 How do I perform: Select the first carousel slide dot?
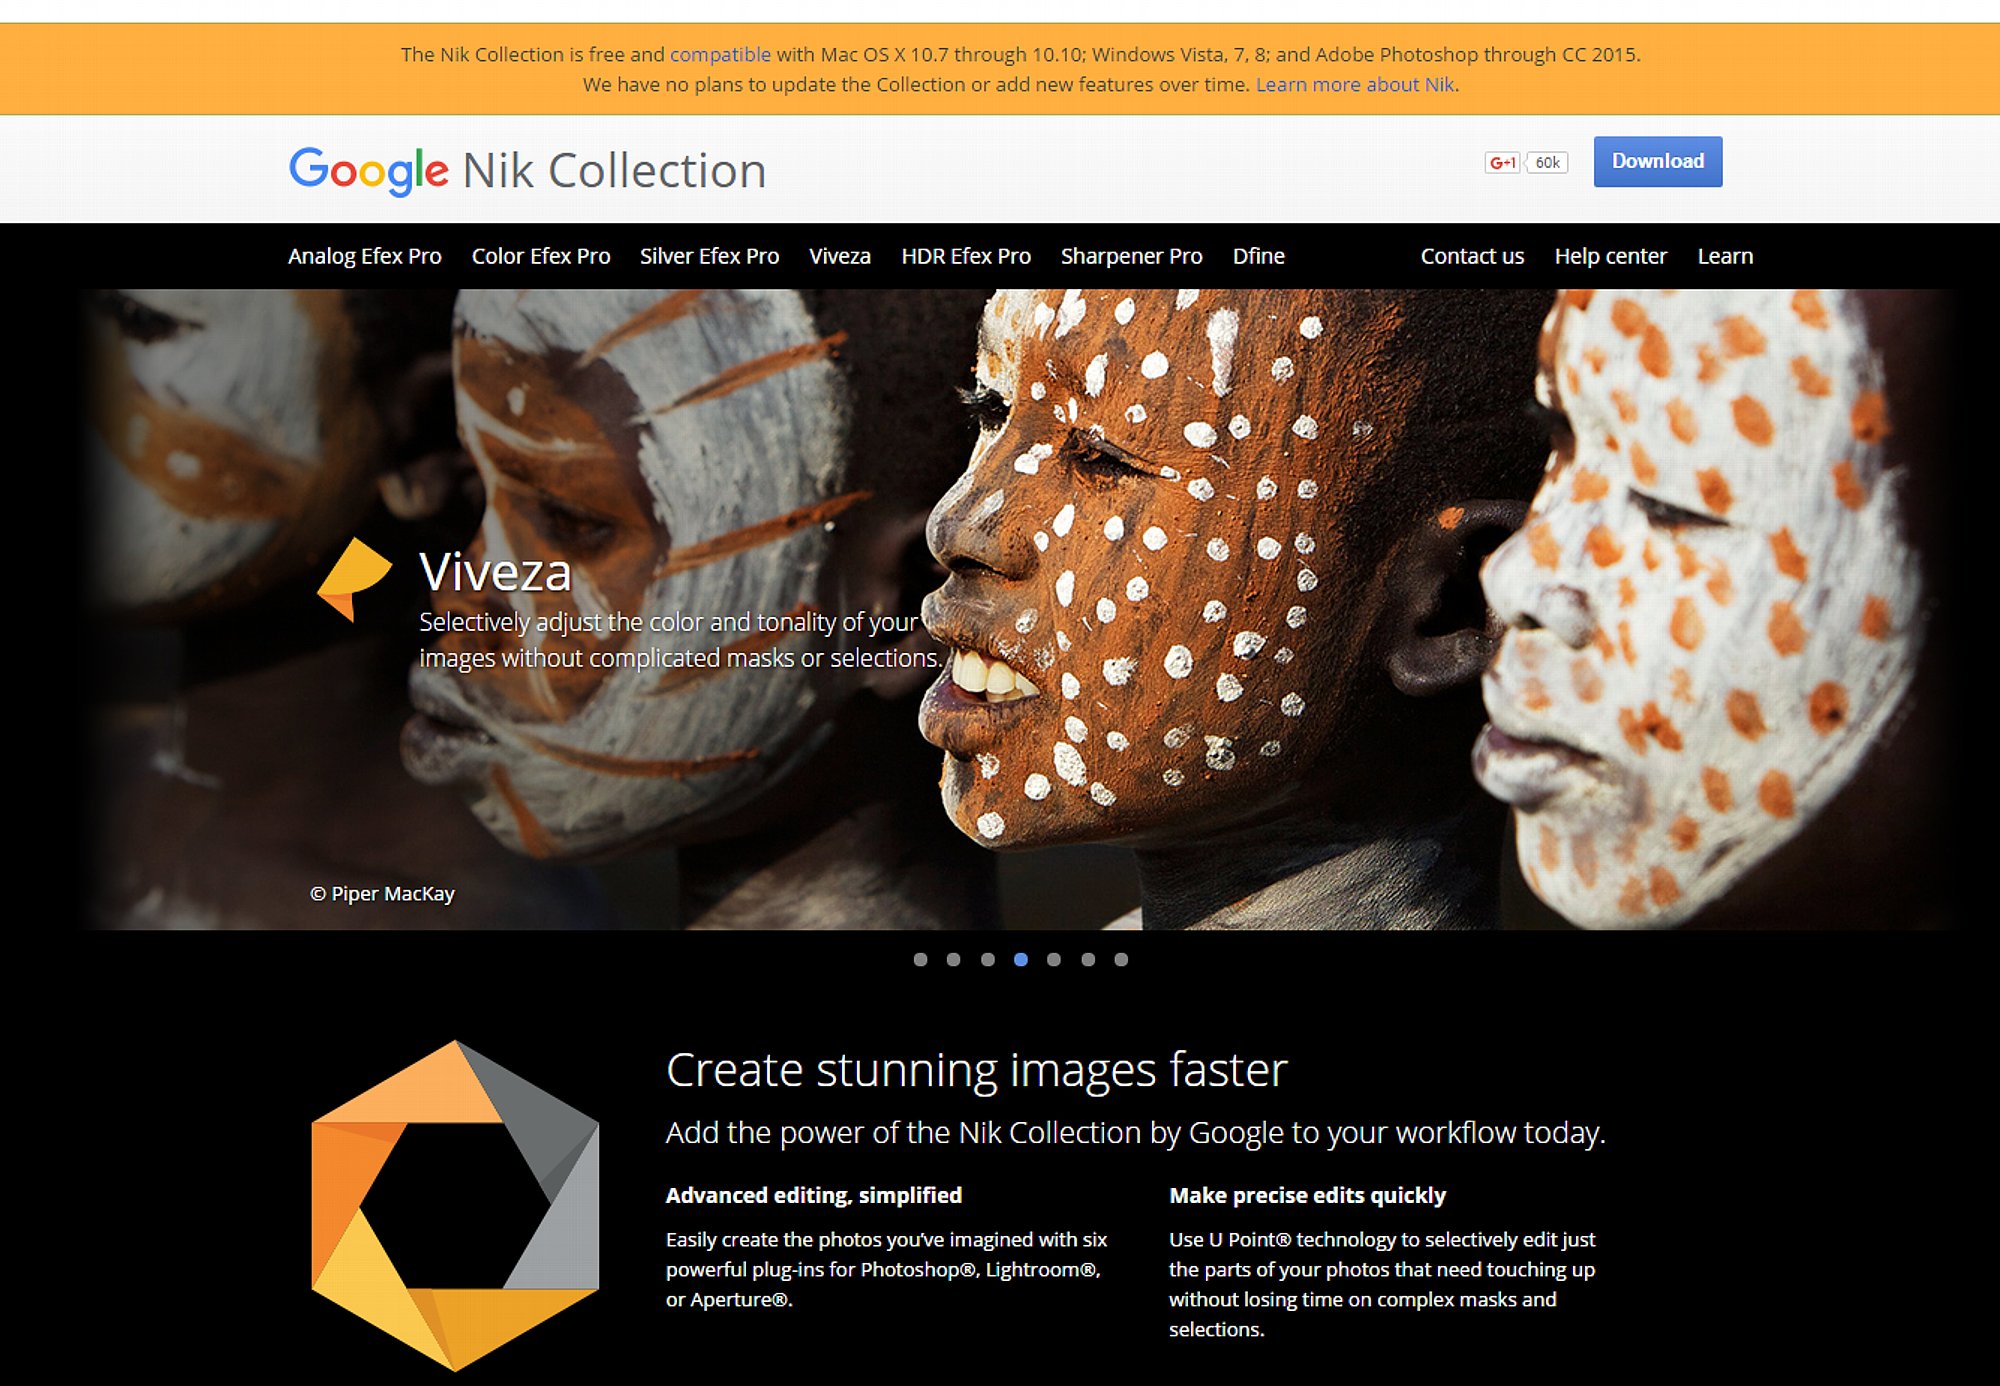(920, 960)
